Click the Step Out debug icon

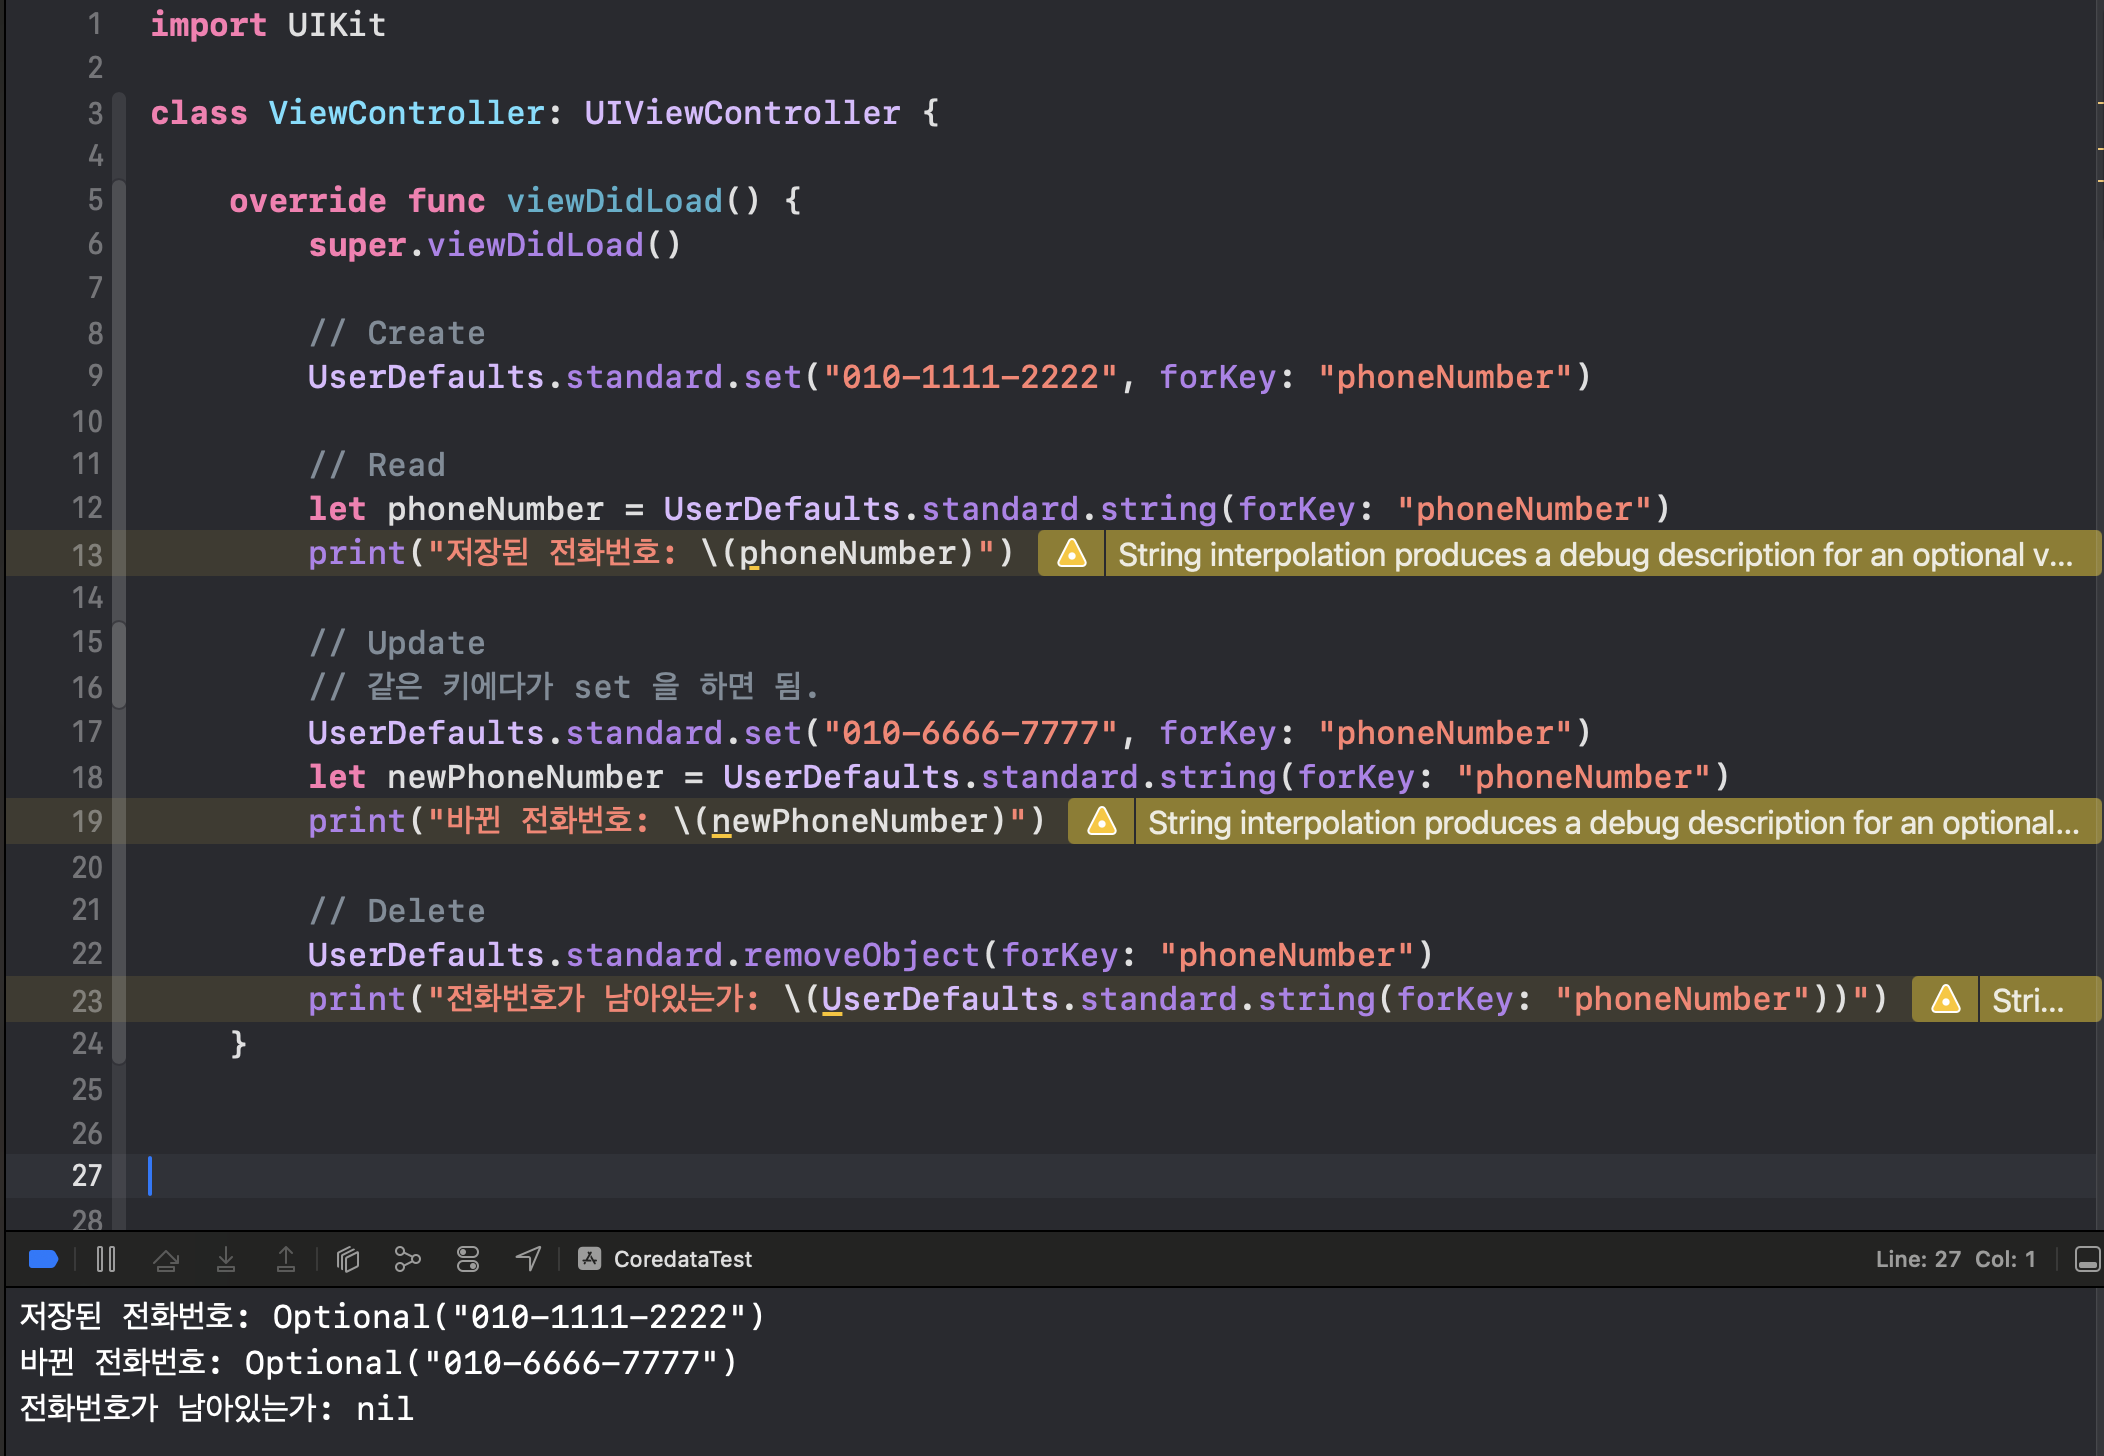286,1259
